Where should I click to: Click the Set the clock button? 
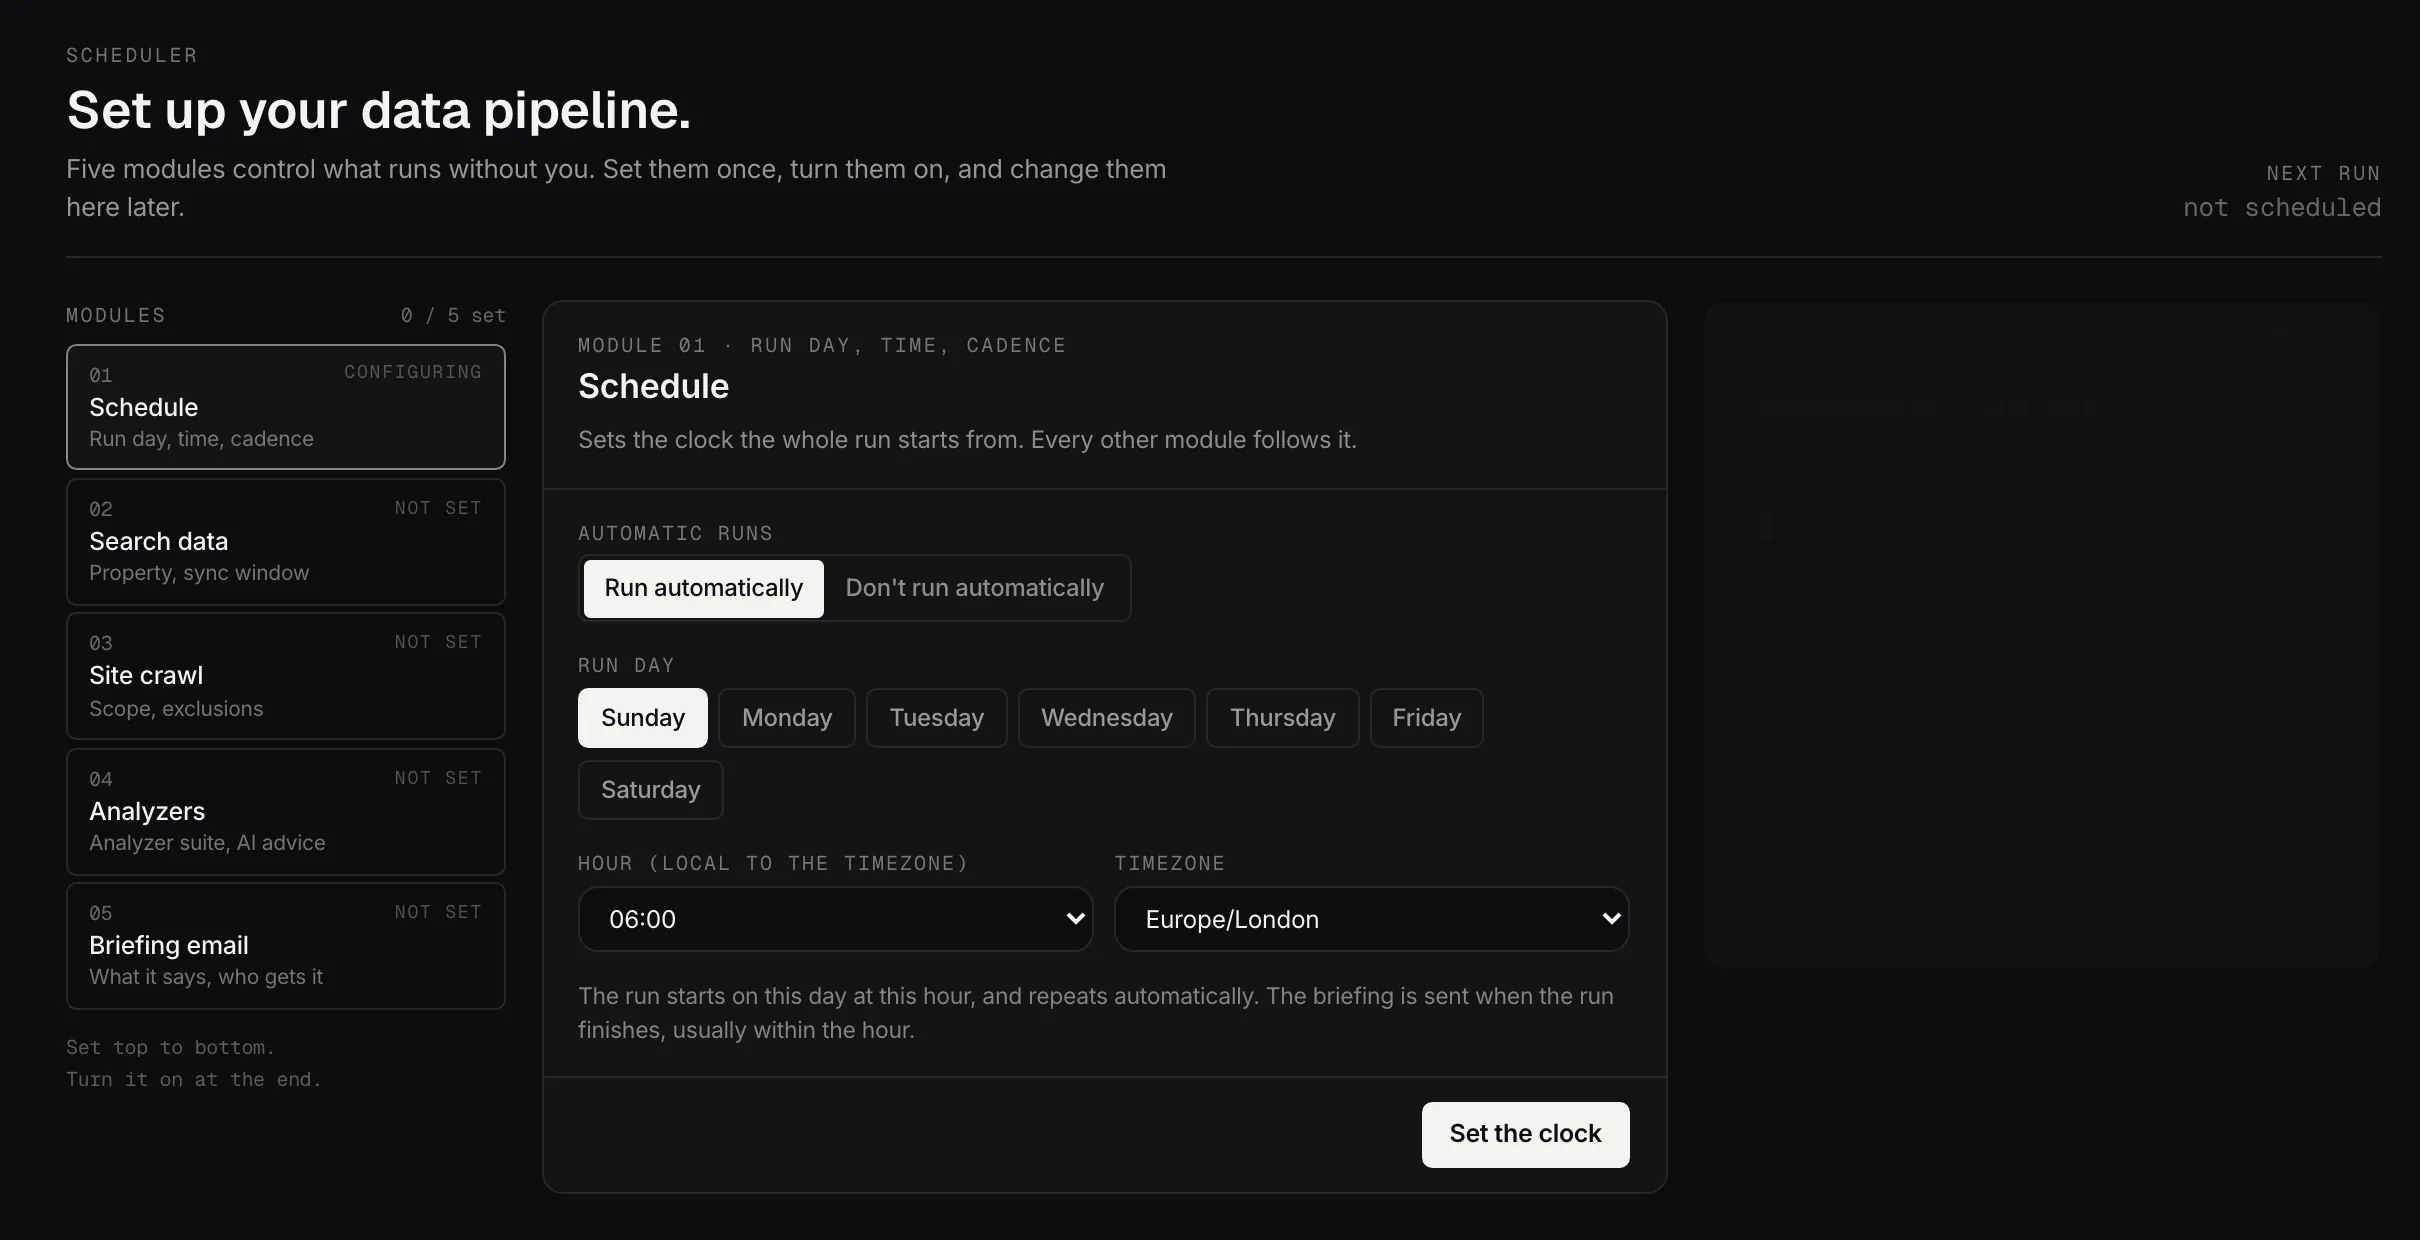point(1526,1134)
